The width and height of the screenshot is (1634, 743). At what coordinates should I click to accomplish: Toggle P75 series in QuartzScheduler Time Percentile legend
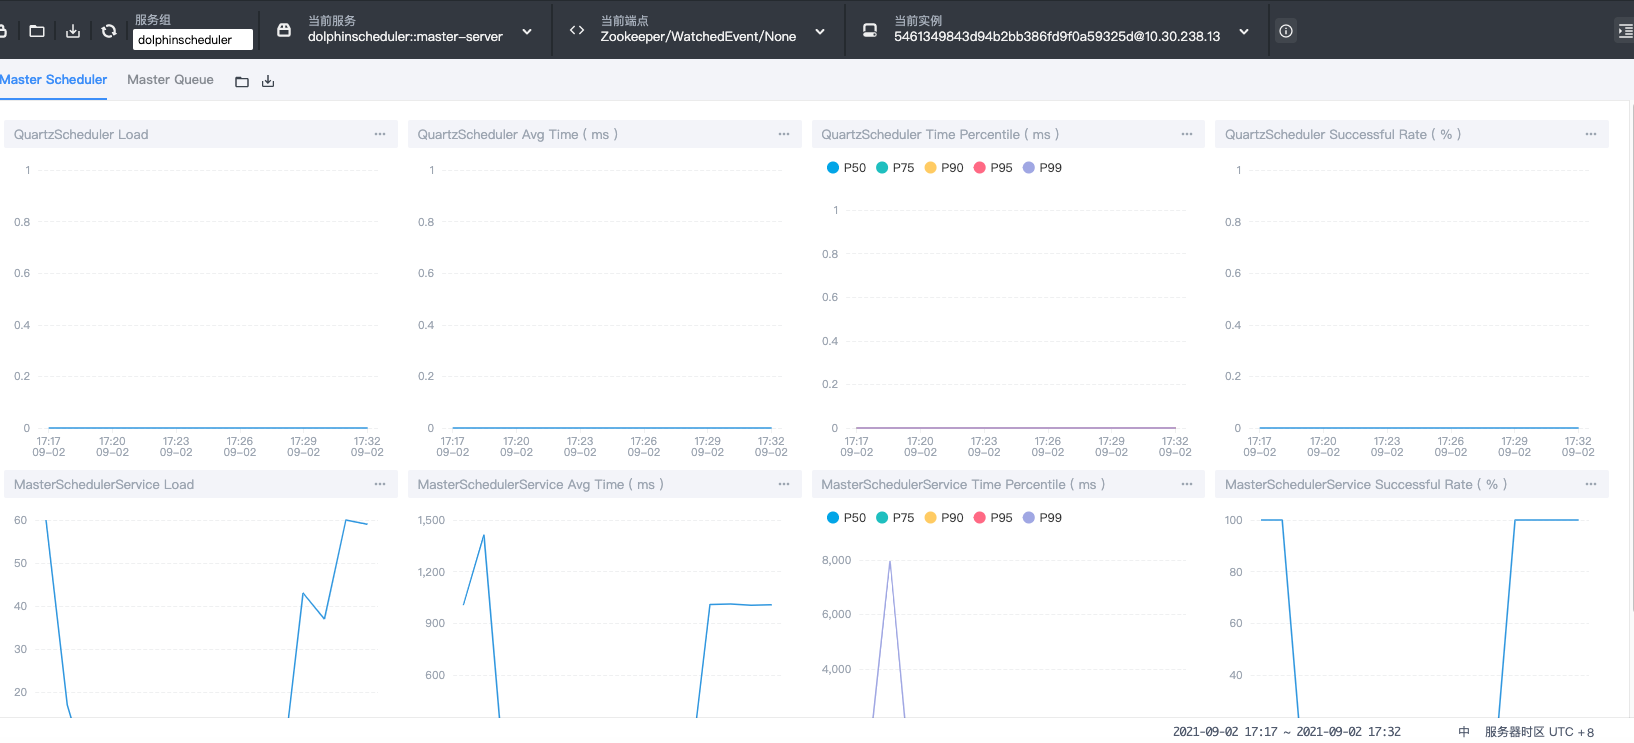pyautogui.click(x=895, y=168)
